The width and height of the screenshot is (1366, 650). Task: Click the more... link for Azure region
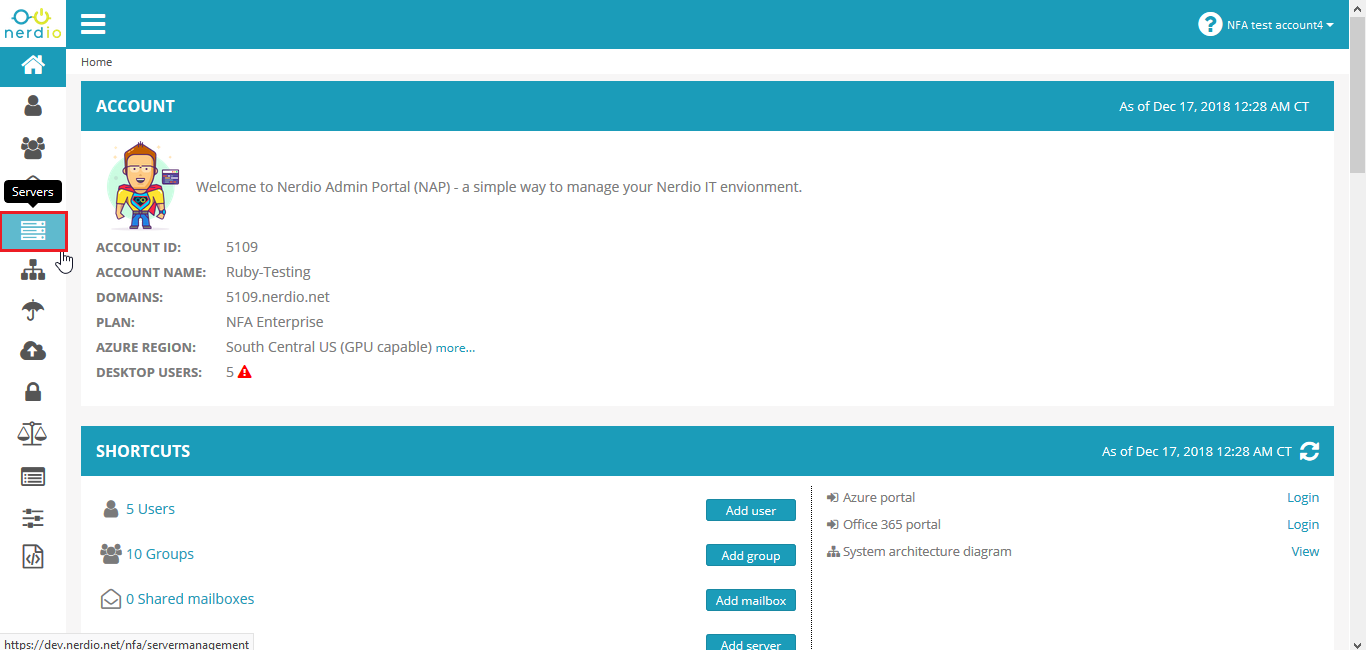[x=455, y=348]
